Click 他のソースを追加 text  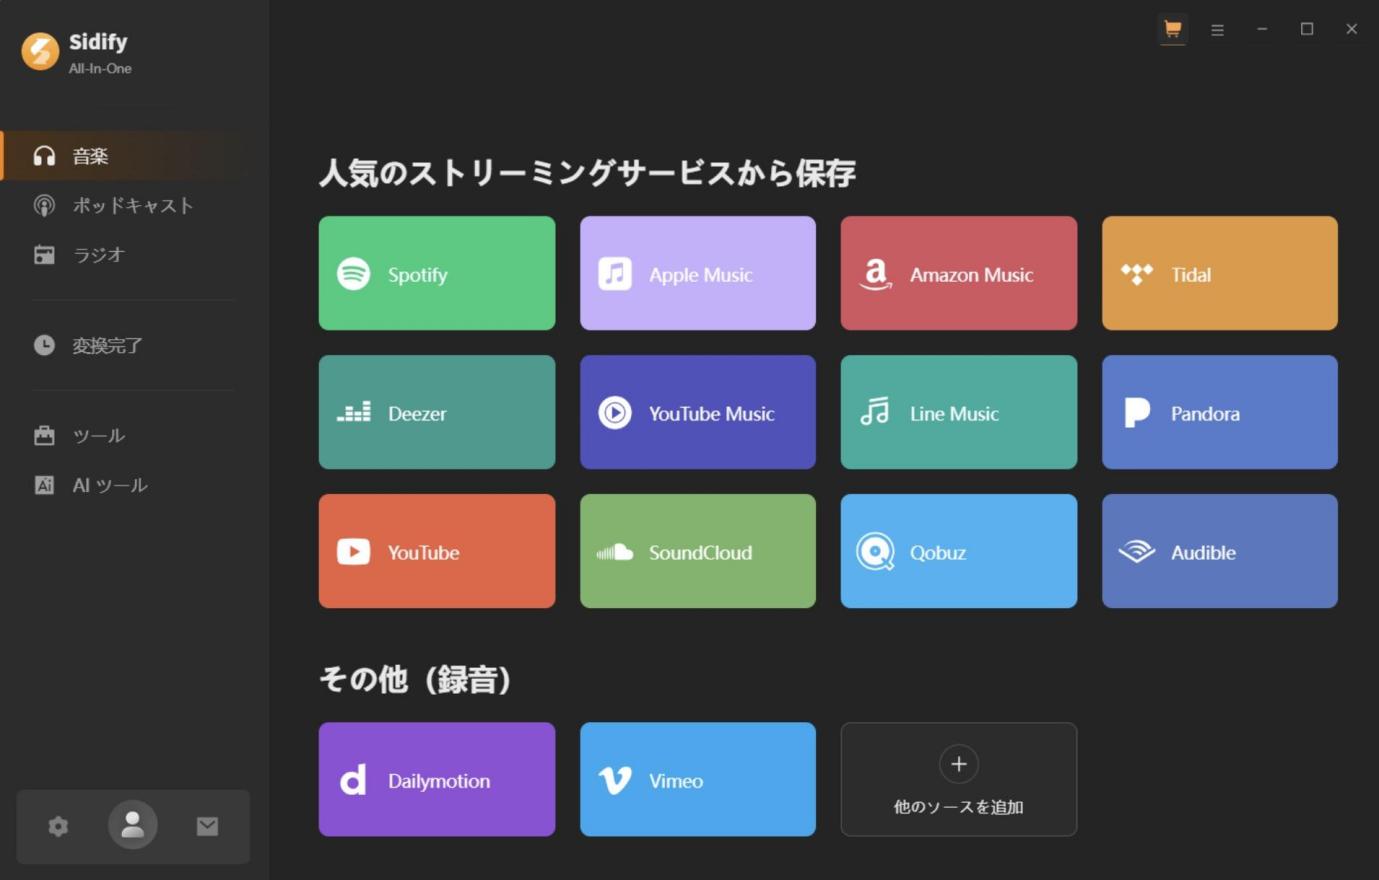(x=959, y=807)
